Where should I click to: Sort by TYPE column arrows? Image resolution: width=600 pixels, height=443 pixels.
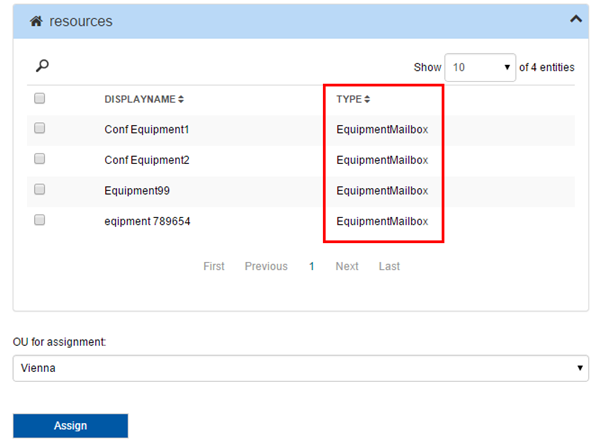click(367, 99)
